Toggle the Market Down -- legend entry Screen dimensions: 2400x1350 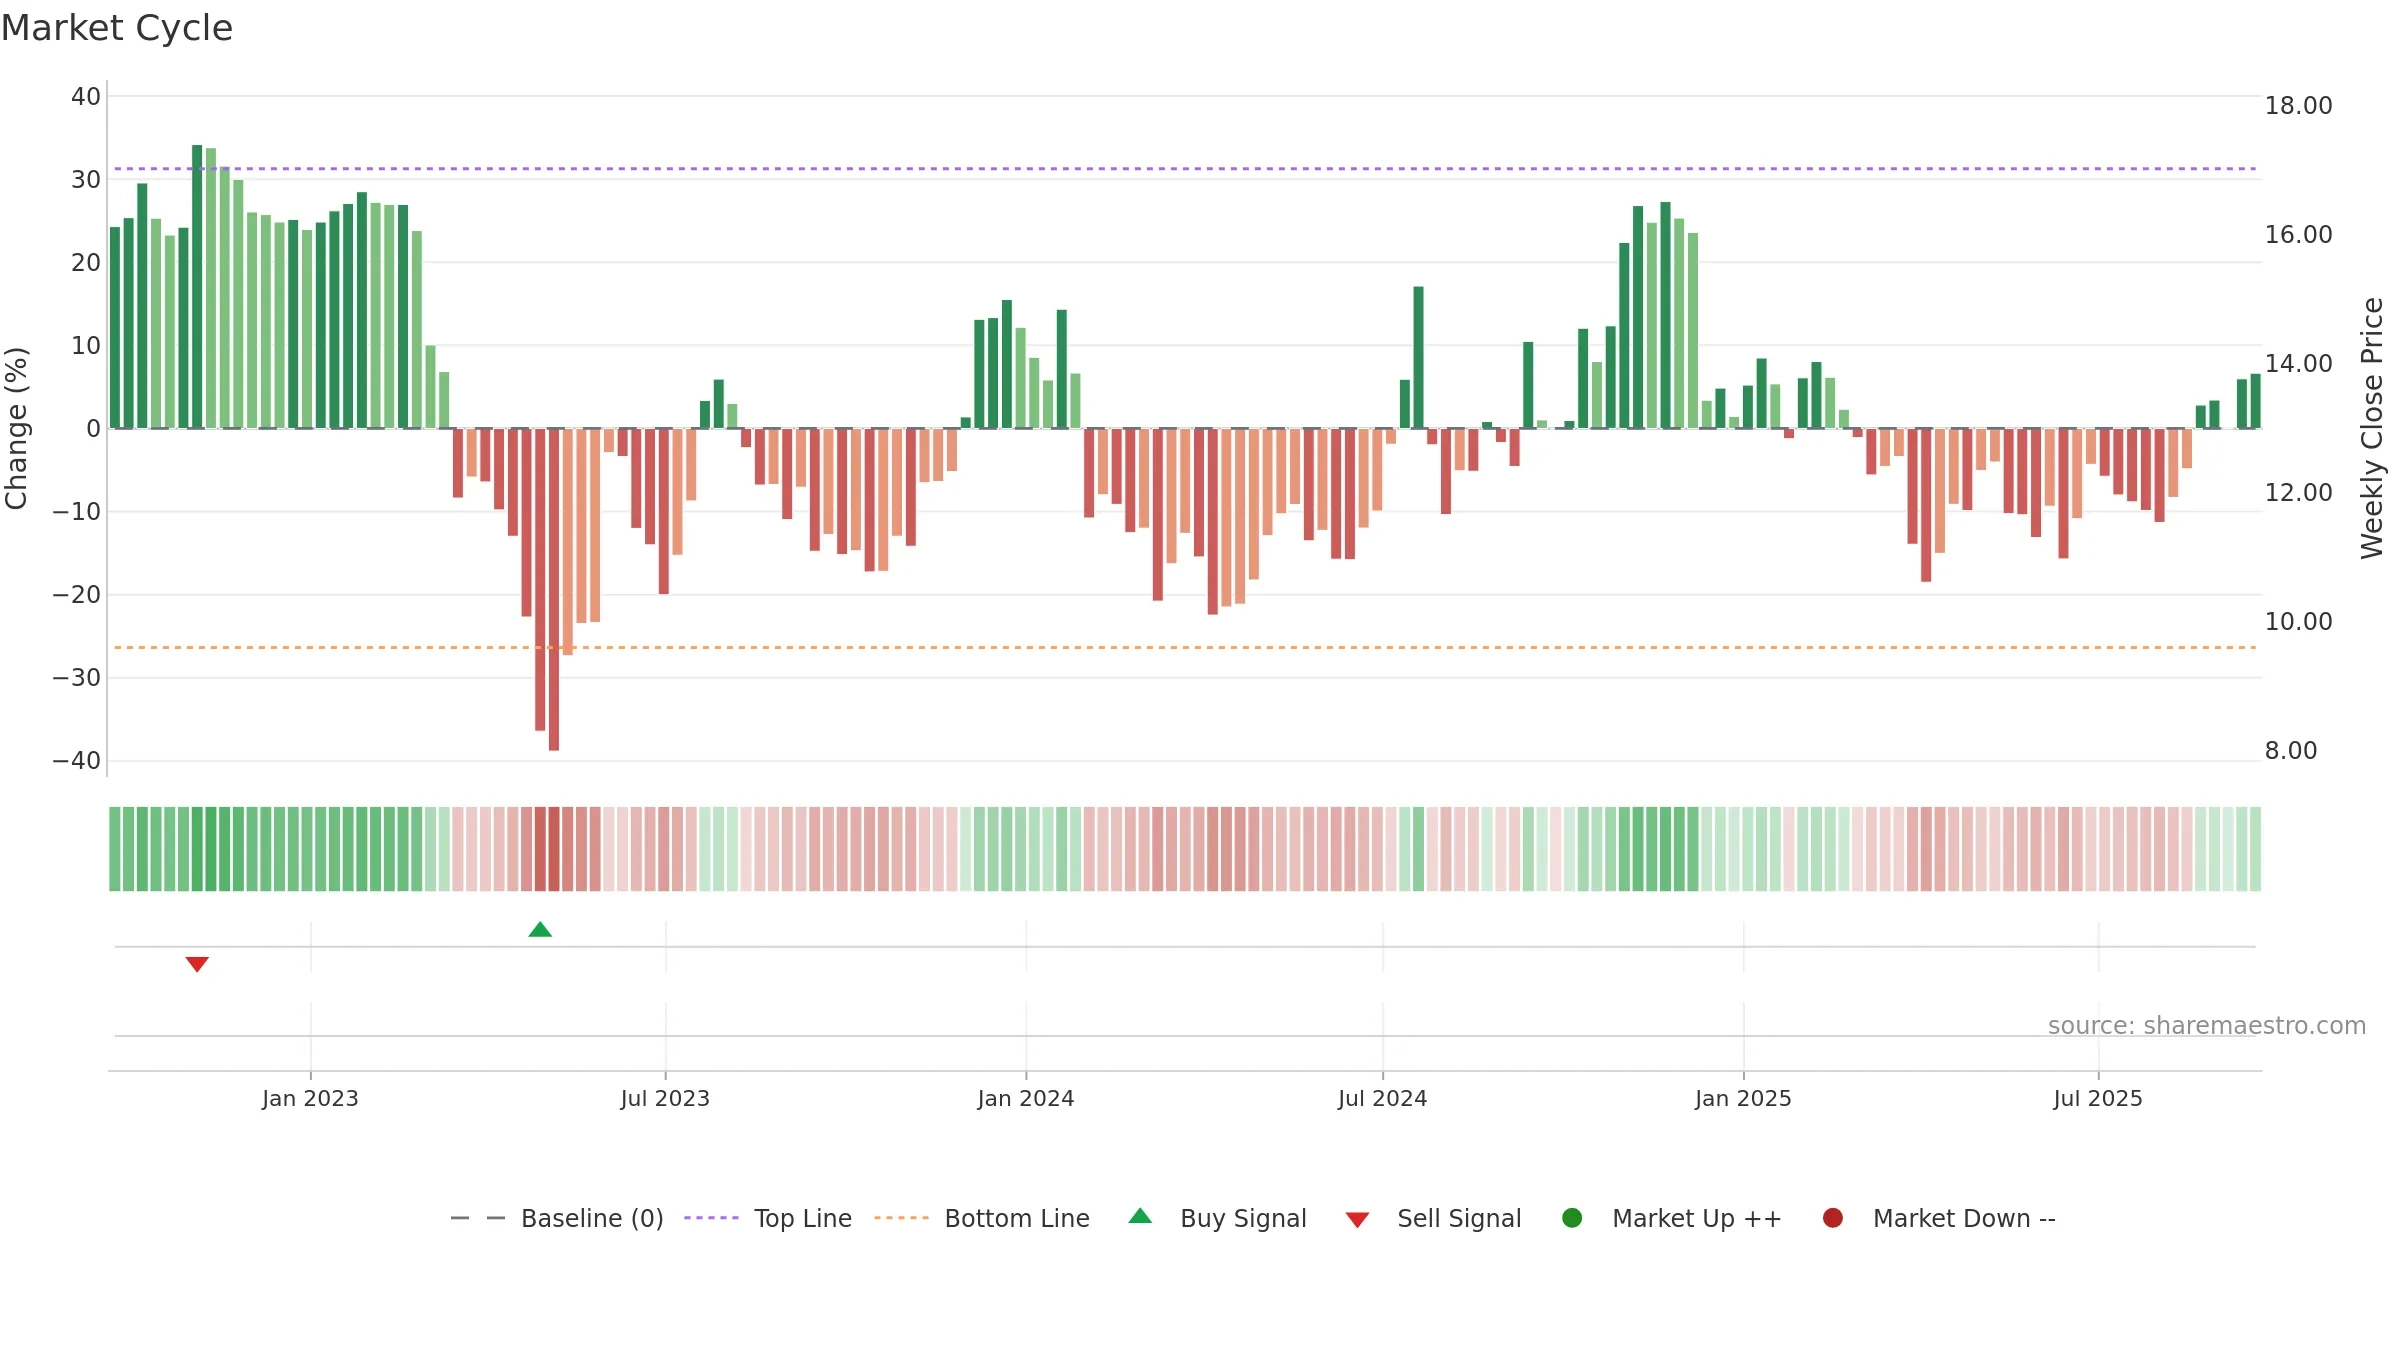[1939, 1218]
